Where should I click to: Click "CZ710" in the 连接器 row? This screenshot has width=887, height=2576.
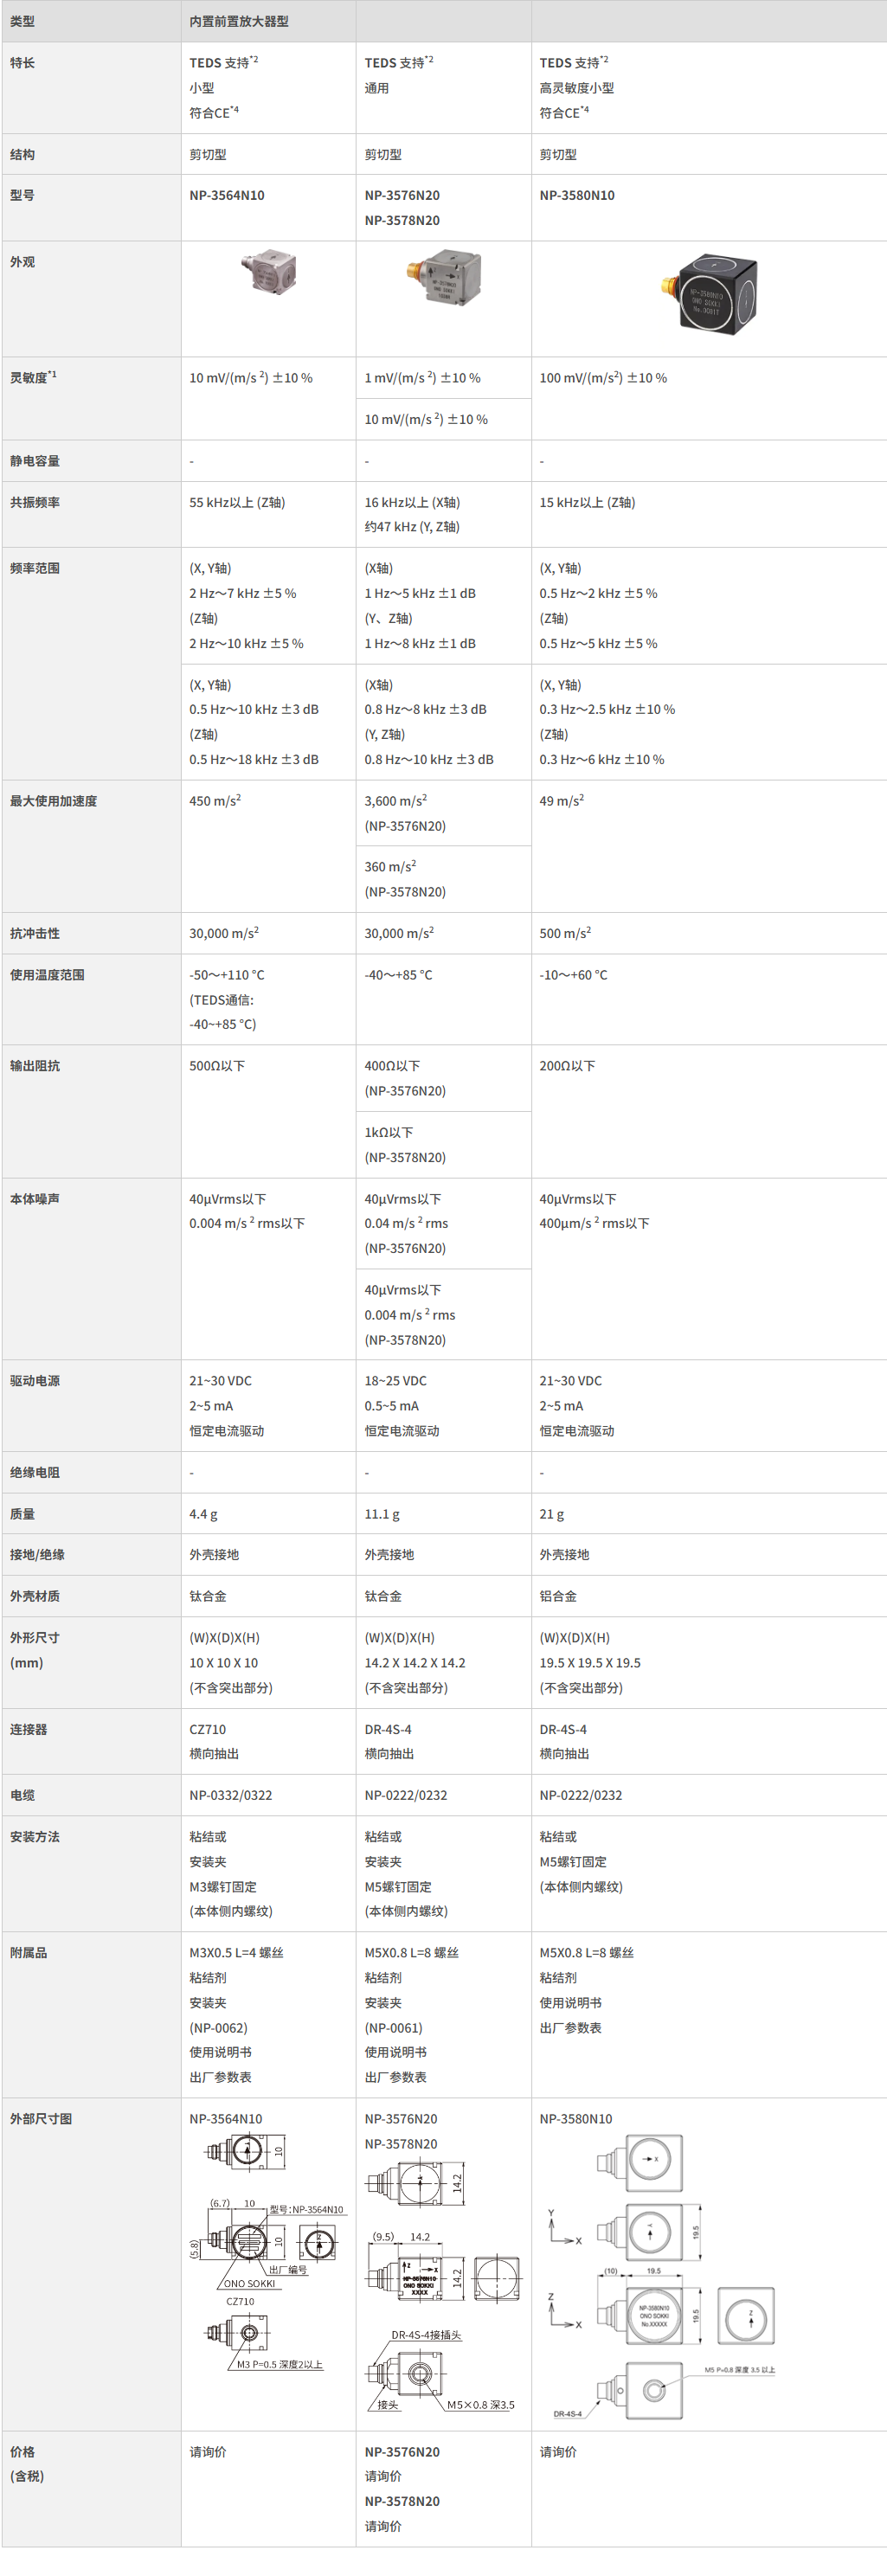click(208, 1729)
